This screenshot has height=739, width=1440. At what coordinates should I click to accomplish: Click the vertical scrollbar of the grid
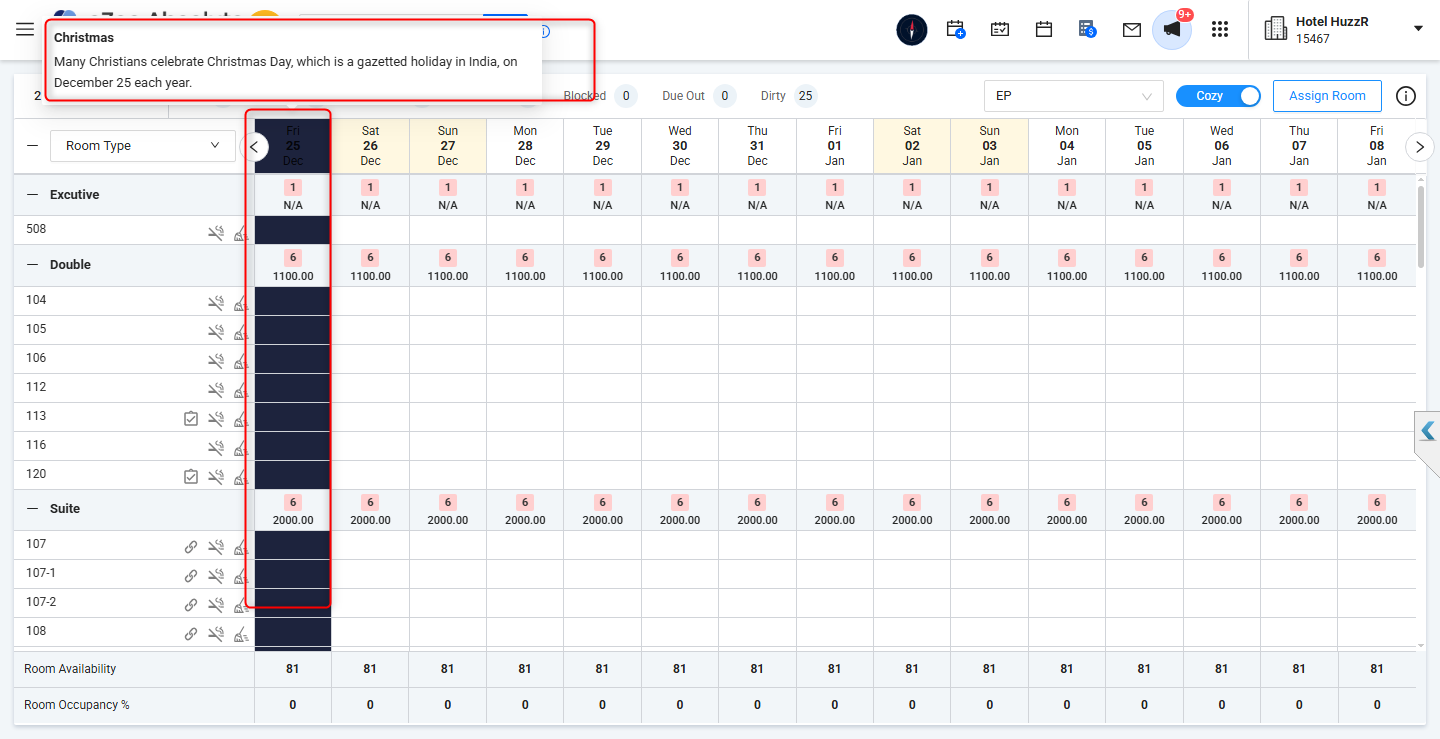1421,225
